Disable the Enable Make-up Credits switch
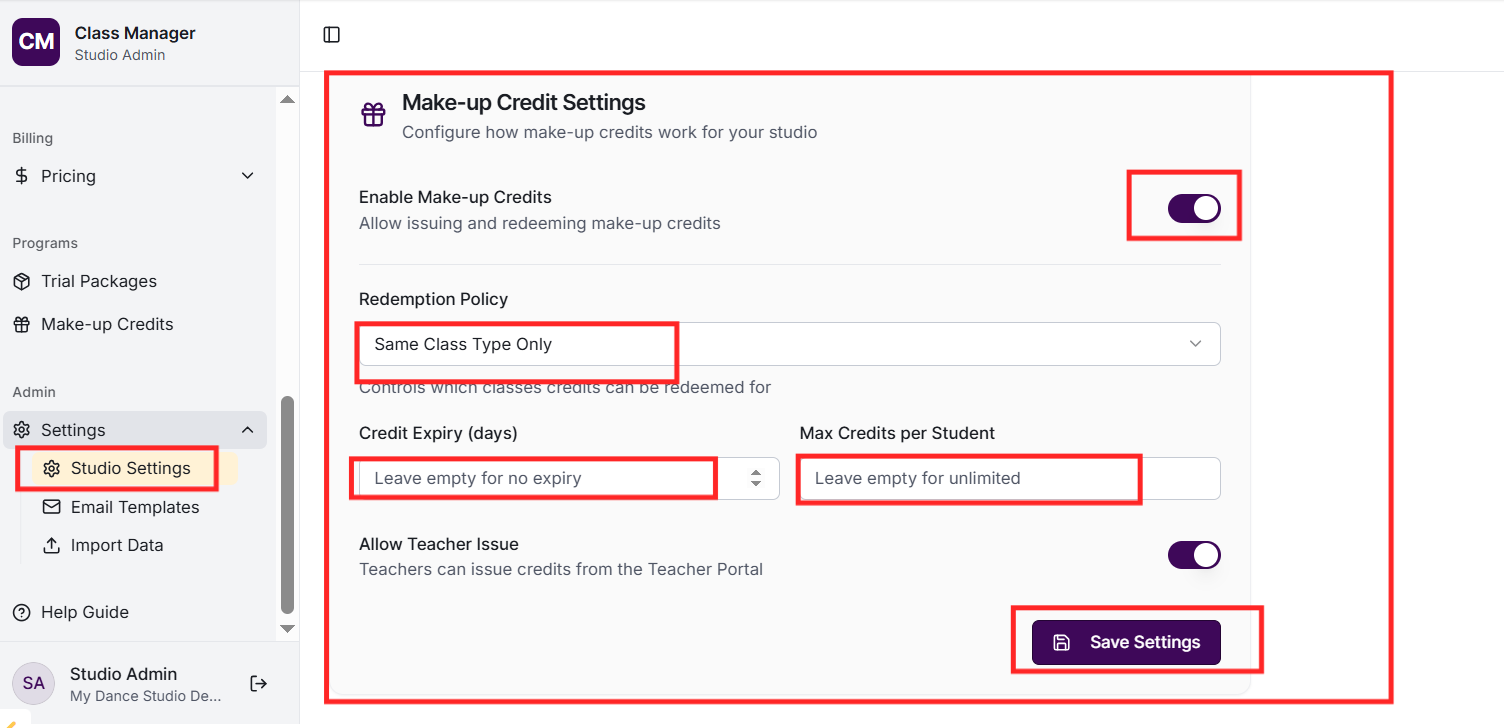Image resolution: width=1504 pixels, height=728 pixels. pos(1194,208)
